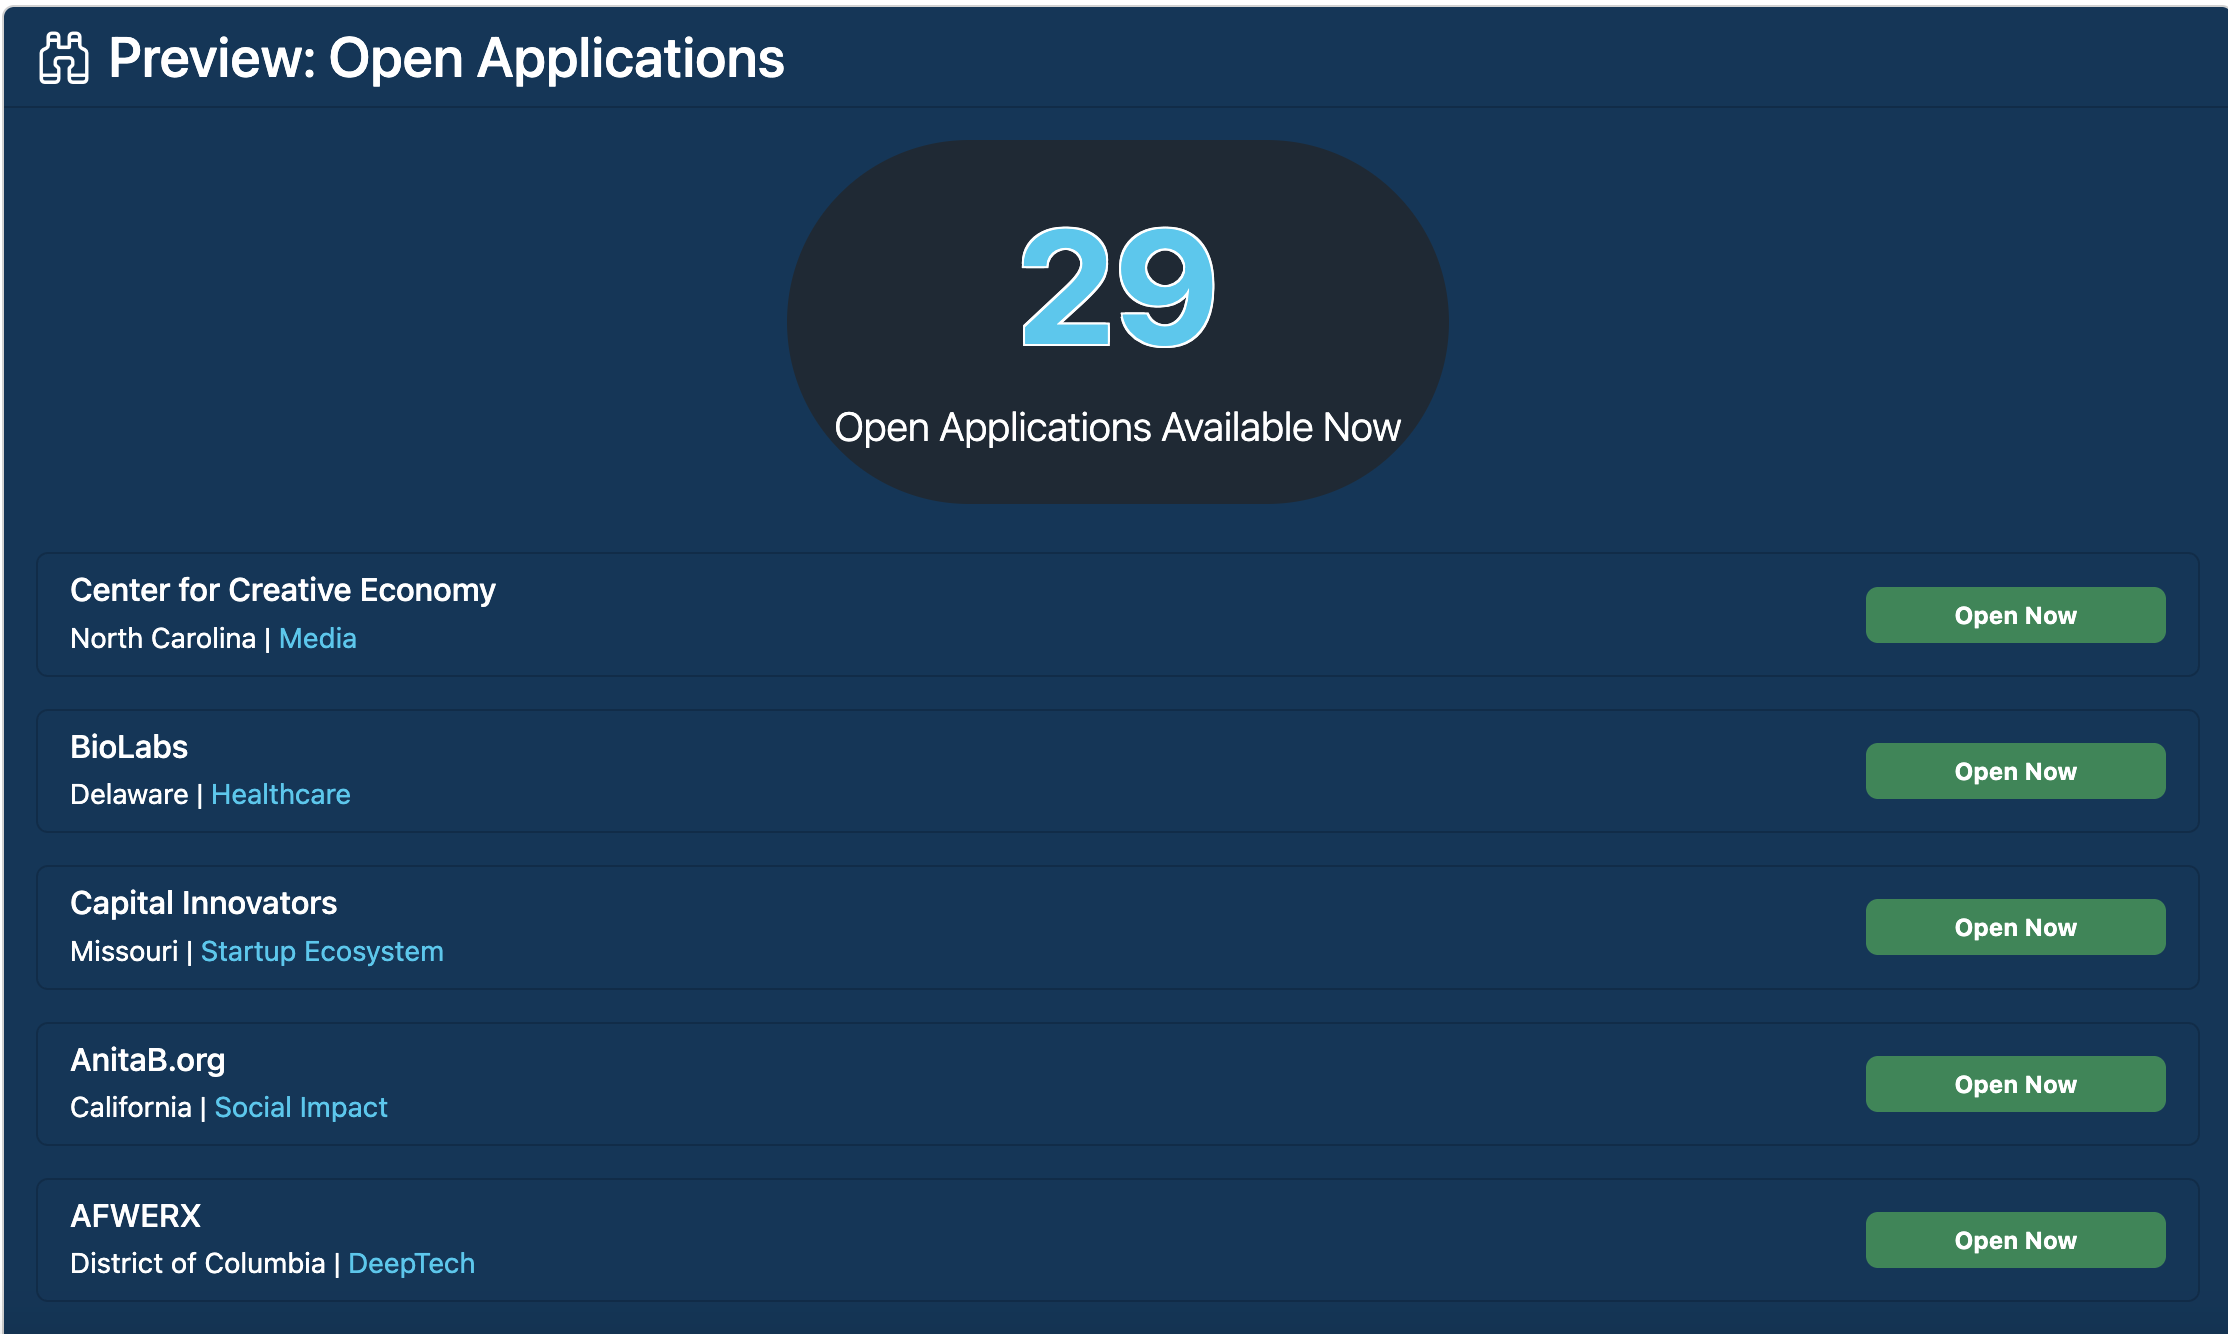Click the Startup Ecosystem link
This screenshot has height=1334, width=2228.
pyautogui.click(x=321, y=951)
